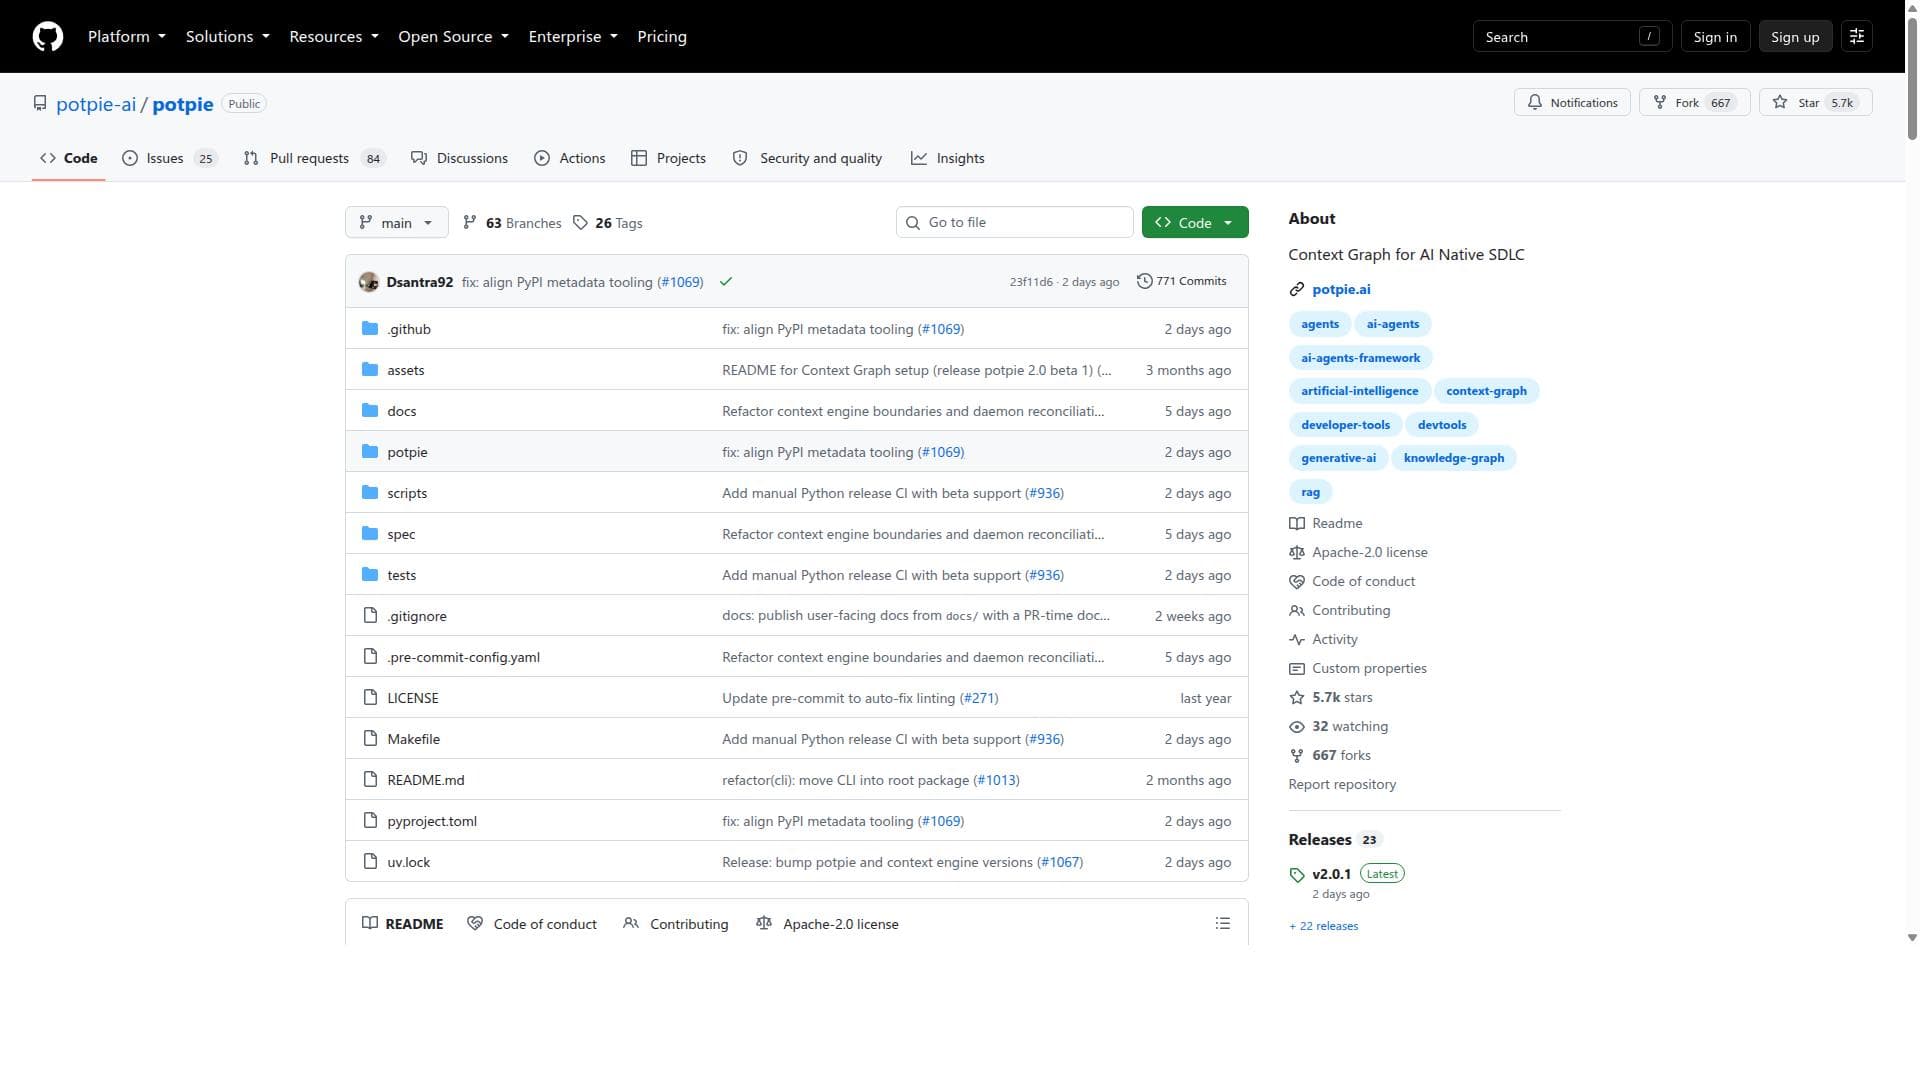
Task: Expand the Platform menu
Action: coord(127,37)
